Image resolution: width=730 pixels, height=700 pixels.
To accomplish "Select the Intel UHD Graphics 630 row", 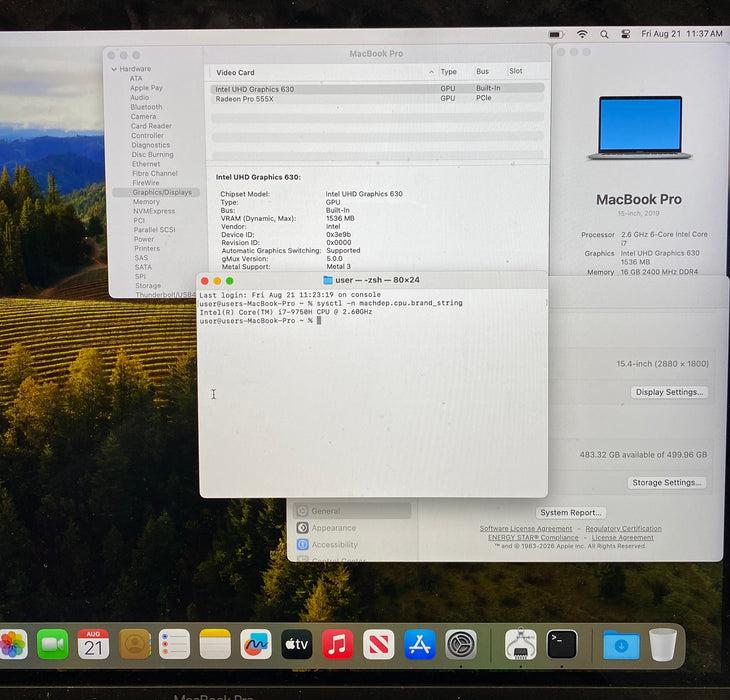I will 377,88.
